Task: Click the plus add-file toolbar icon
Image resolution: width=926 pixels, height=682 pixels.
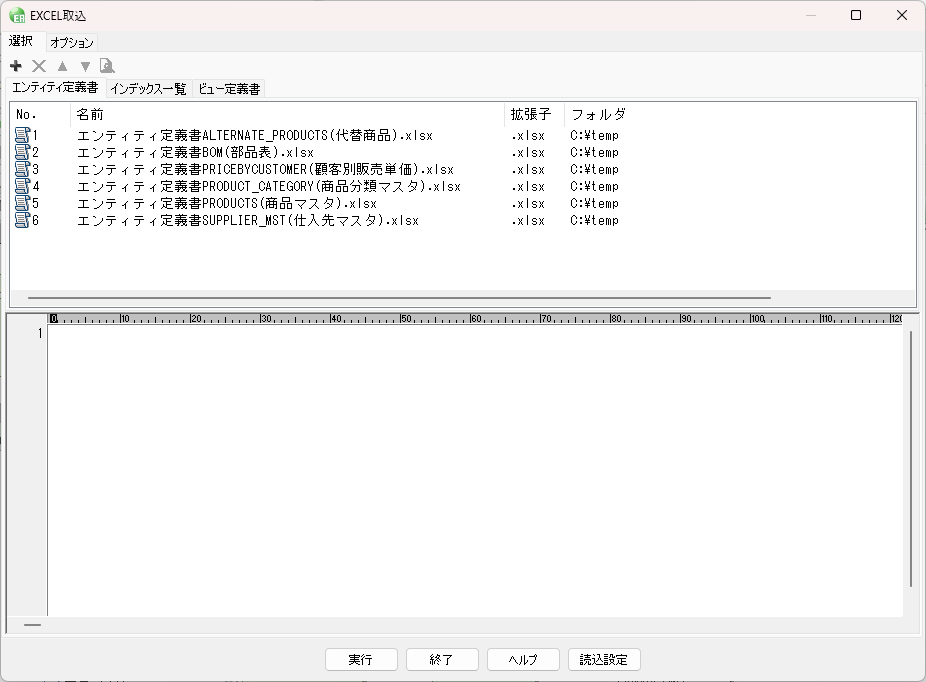Action: click(x=16, y=66)
